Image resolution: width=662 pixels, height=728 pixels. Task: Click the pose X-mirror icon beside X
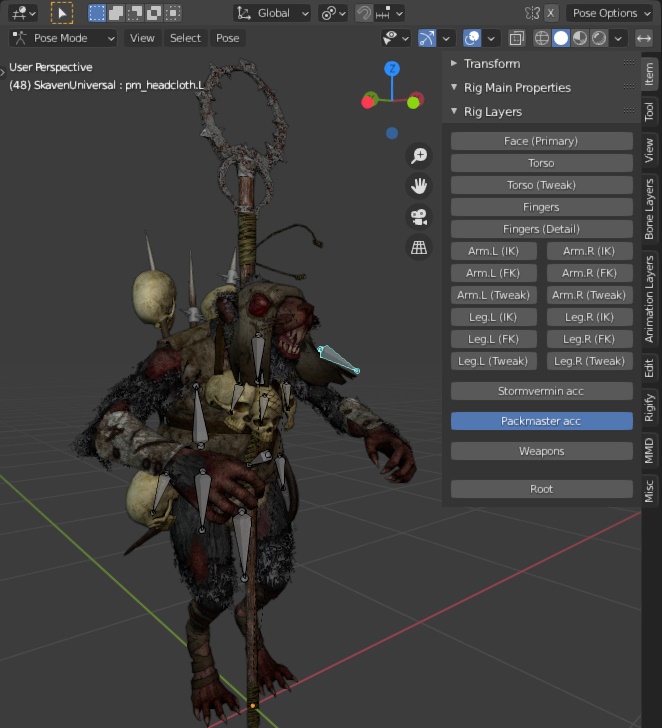tap(532, 13)
